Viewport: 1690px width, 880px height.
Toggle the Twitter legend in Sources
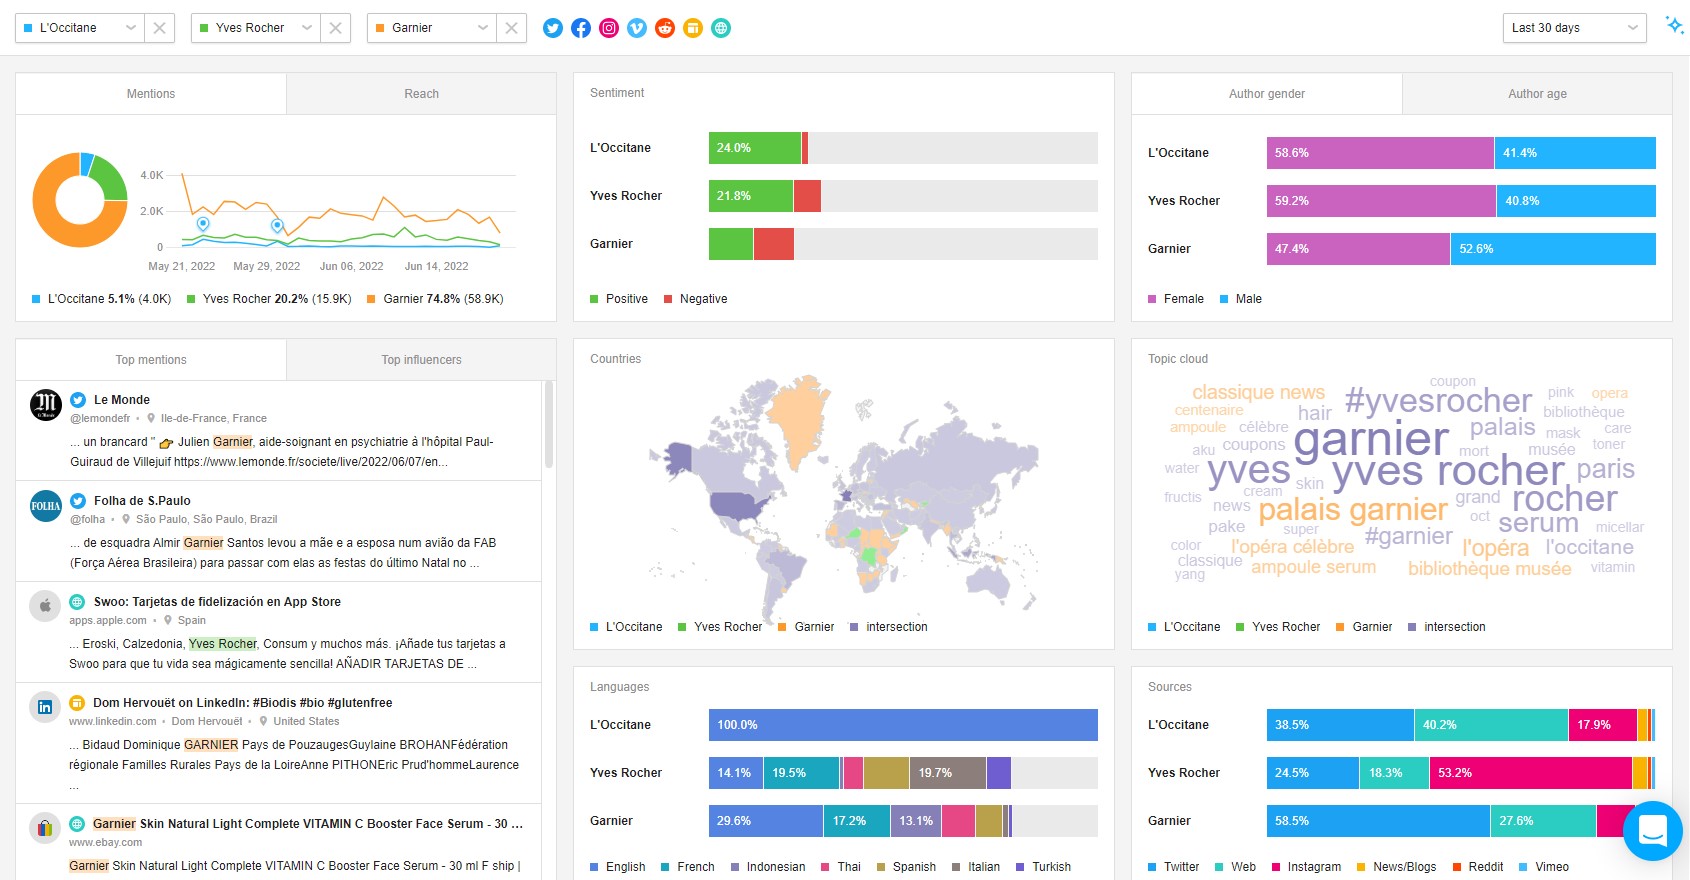[x=1174, y=867]
